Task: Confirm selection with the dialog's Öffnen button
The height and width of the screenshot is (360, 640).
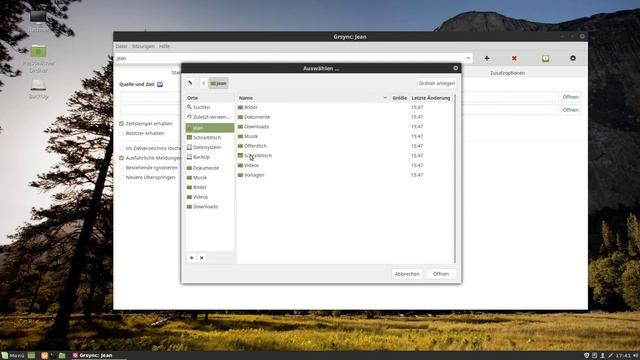Action: point(441,274)
